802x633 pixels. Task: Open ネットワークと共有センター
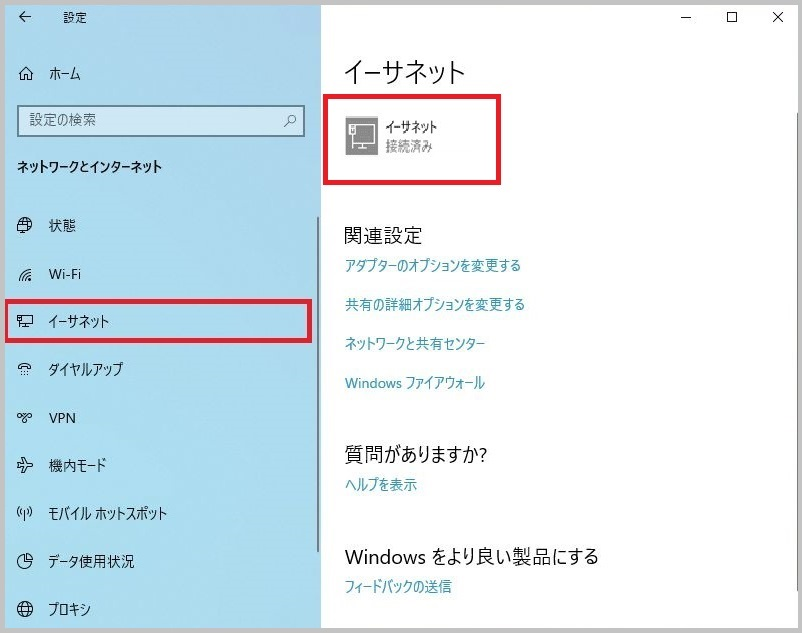pos(414,344)
